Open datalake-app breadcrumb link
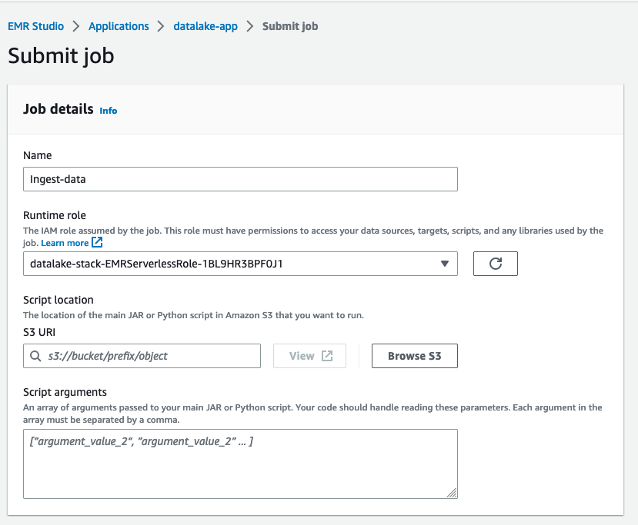The width and height of the screenshot is (638, 525). (206, 26)
